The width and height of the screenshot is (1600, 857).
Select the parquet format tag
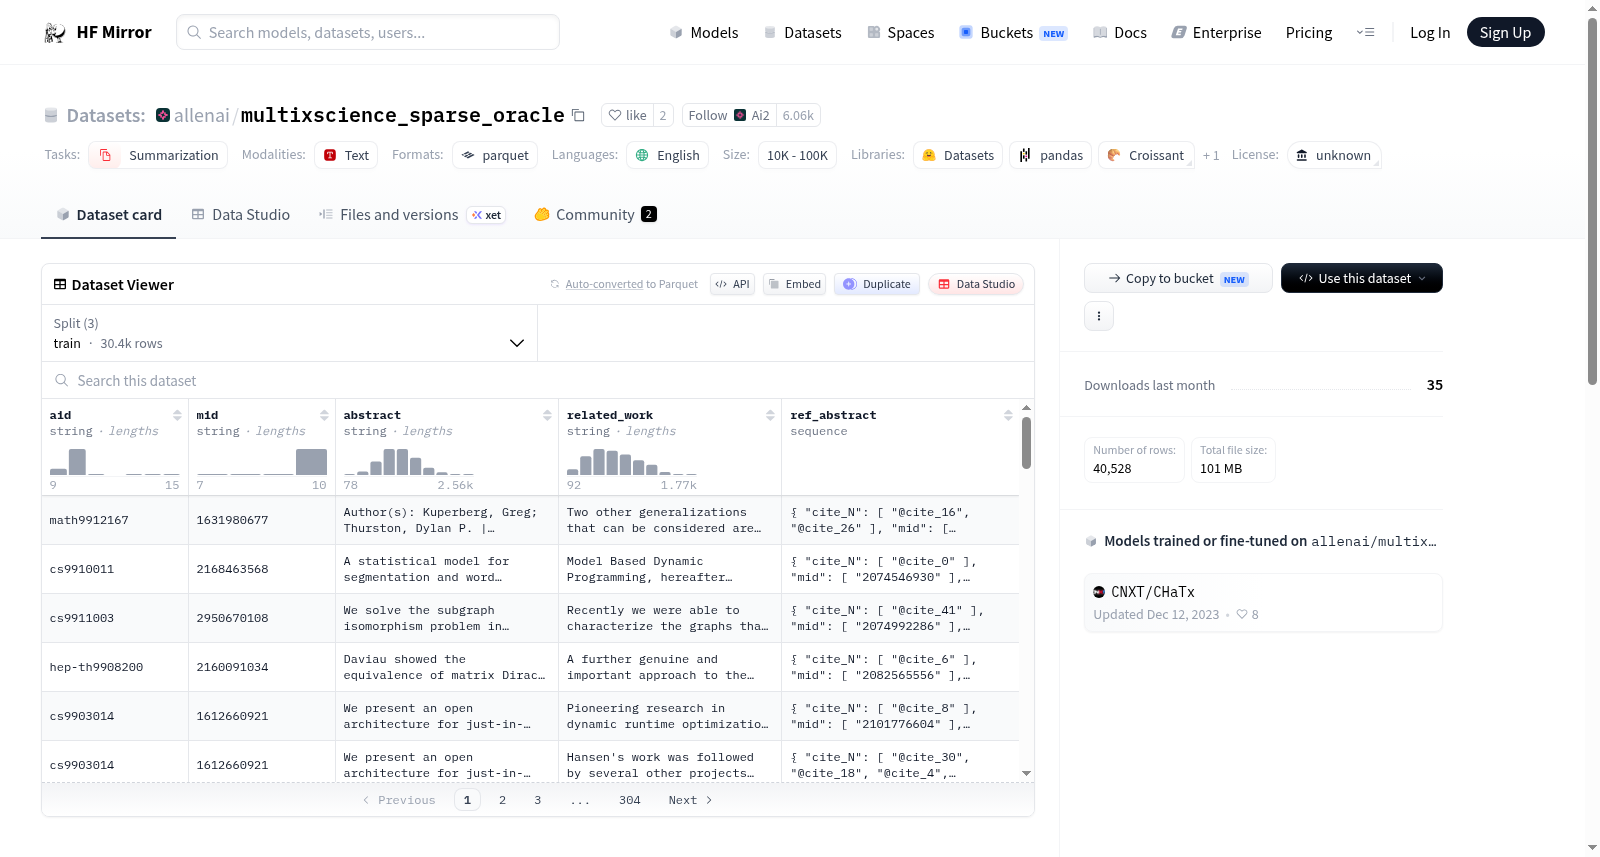pyautogui.click(x=495, y=155)
